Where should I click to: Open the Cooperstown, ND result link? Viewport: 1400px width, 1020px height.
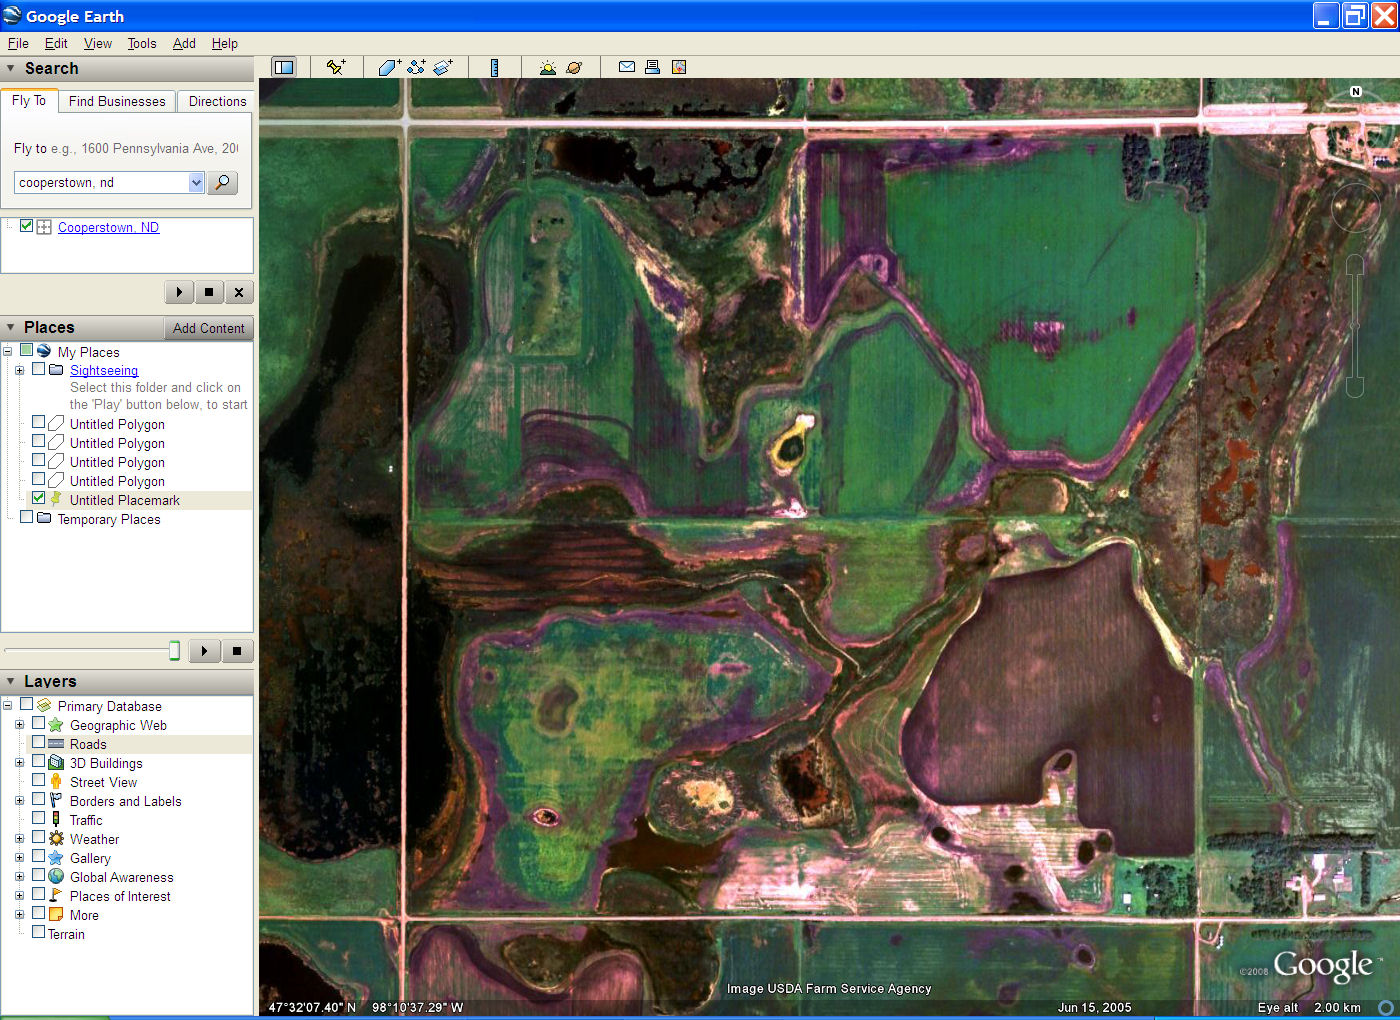(x=108, y=227)
